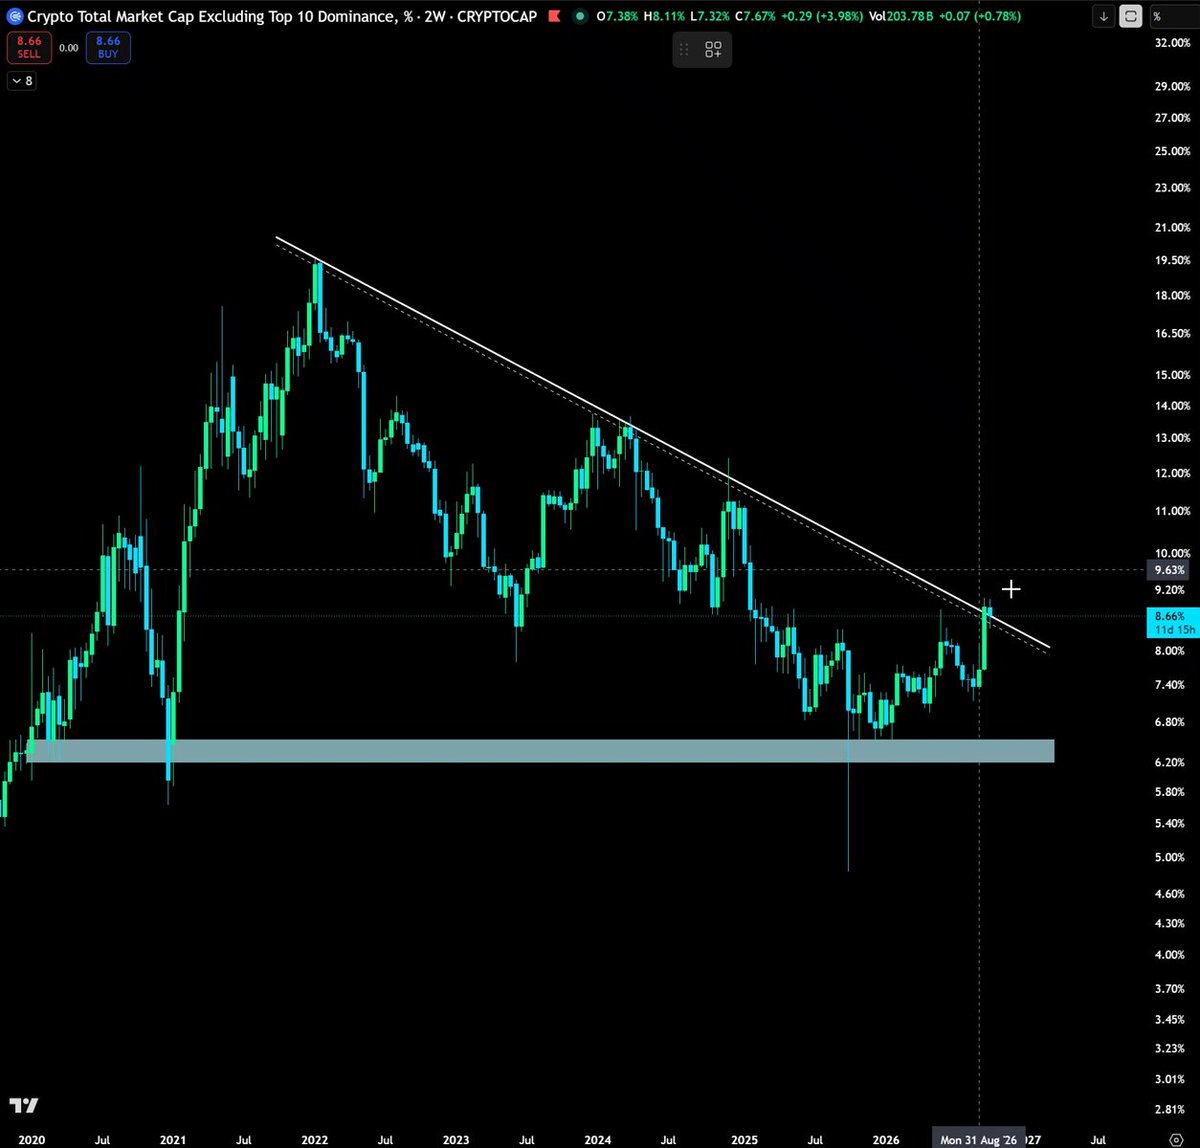Click the TradingView logo in bottom corner
This screenshot has height=1148, width=1200.
coord(24,1105)
